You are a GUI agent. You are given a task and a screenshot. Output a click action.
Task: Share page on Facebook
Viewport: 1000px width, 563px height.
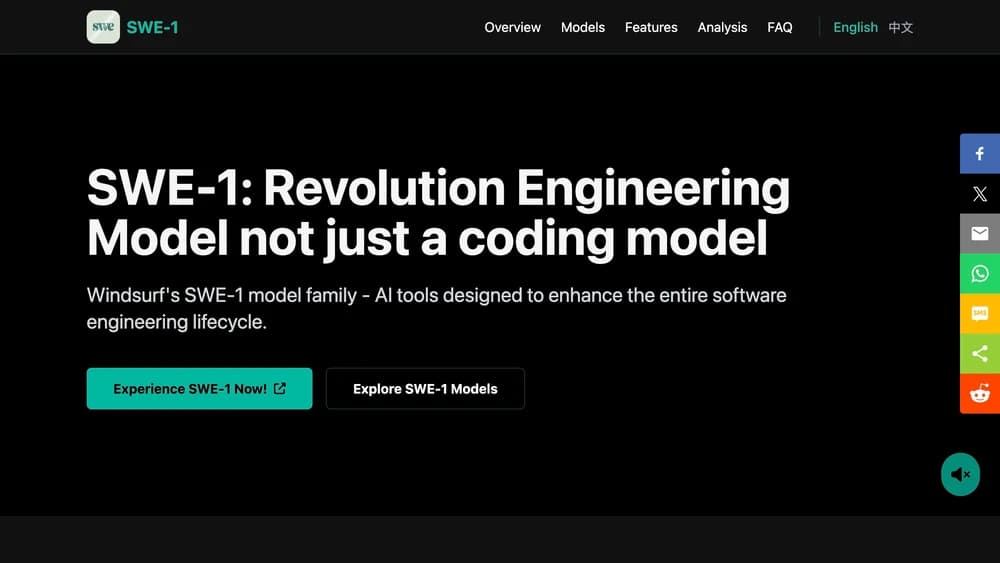(x=980, y=154)
